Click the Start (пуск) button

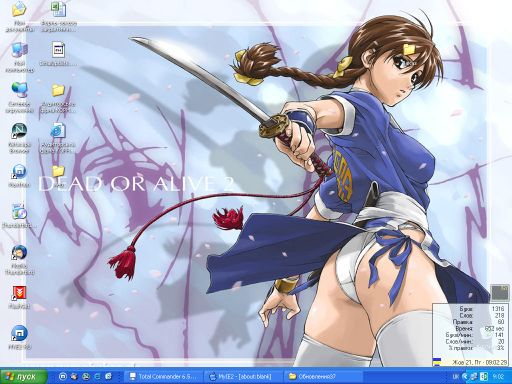[x=24, y=377]
